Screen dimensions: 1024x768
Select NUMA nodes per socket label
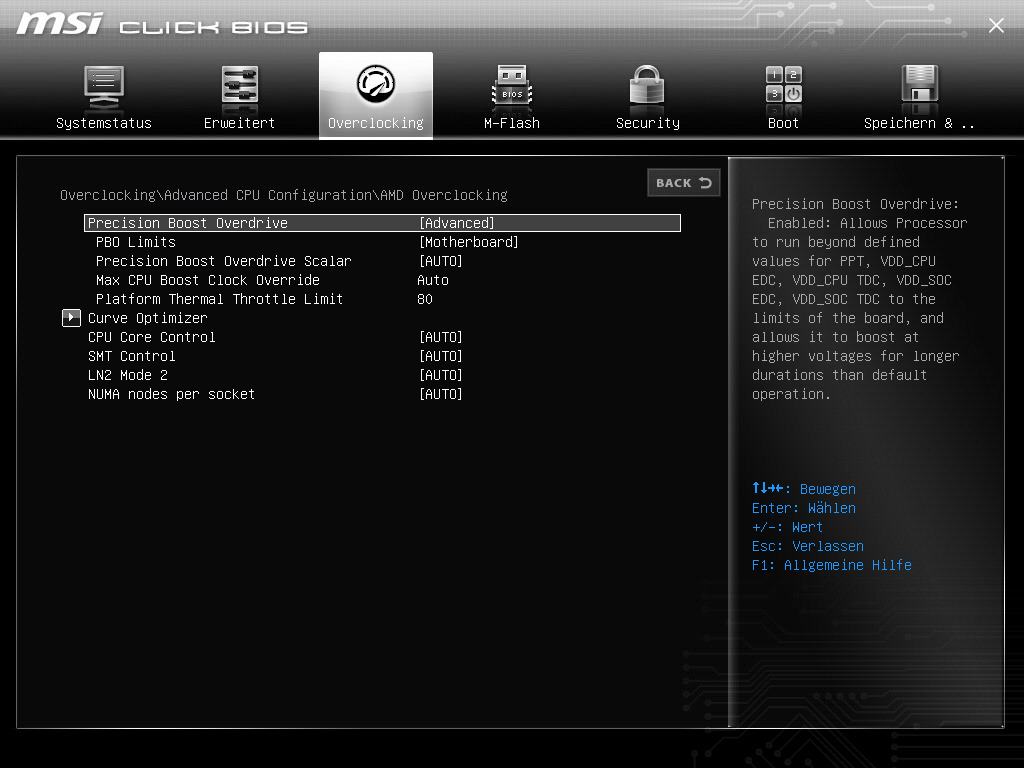point(171,394)
